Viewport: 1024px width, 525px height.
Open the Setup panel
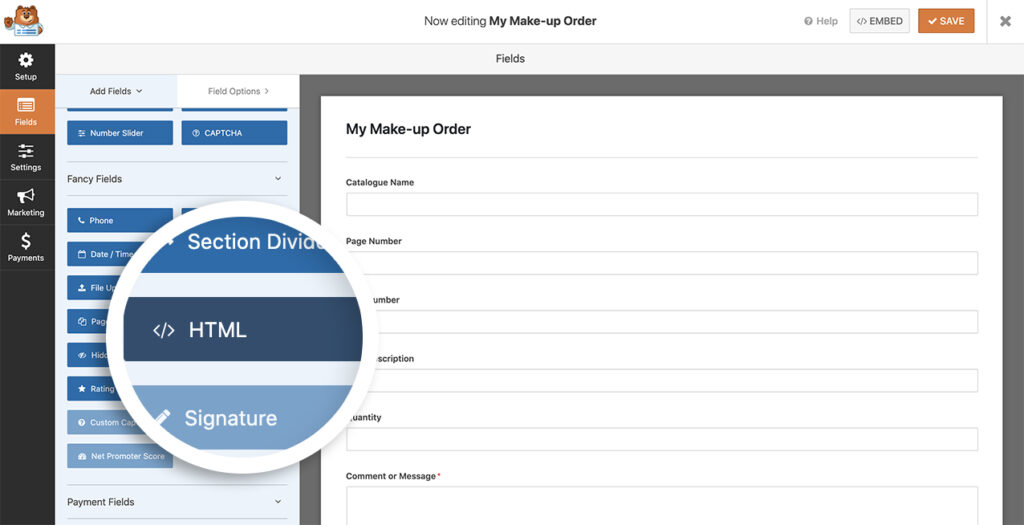[26, 67]
